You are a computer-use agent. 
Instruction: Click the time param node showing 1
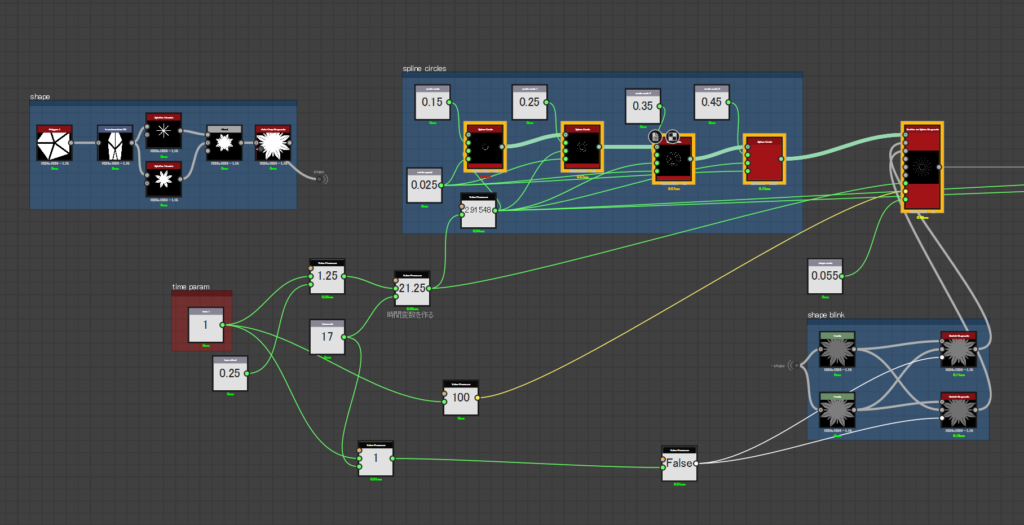pyautogui.click(x=205, y=326)
